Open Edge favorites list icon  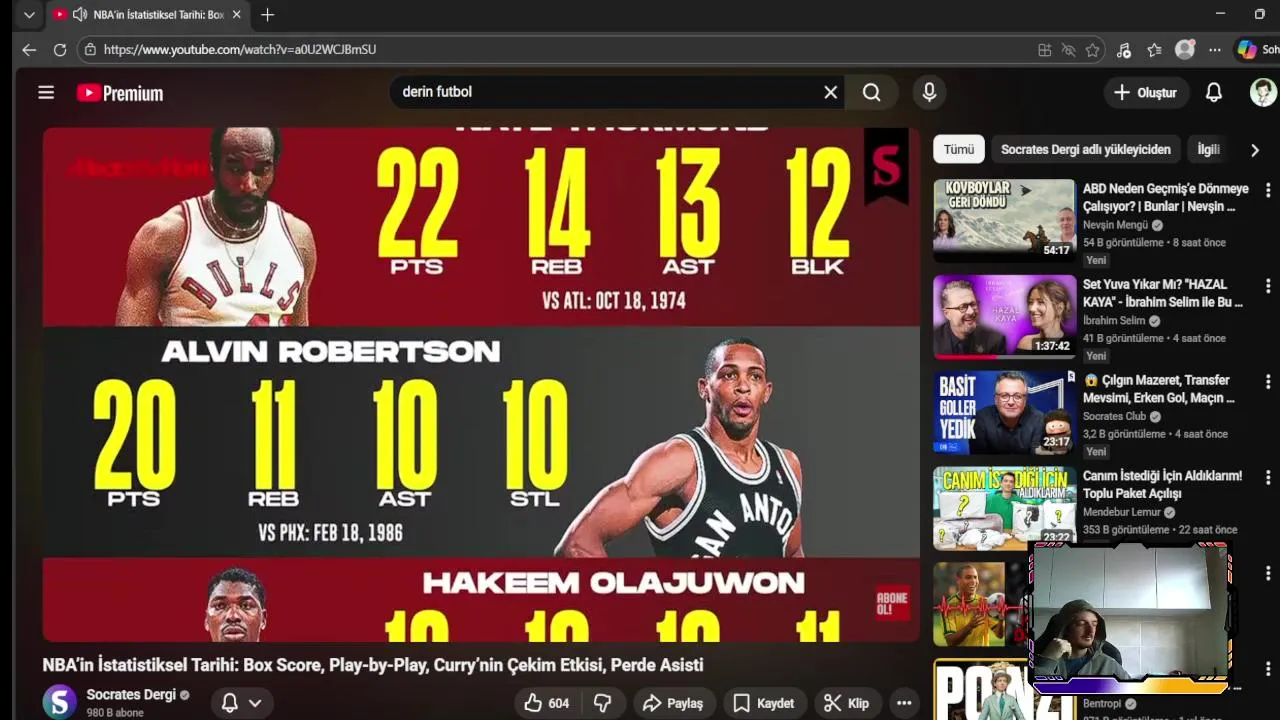pos(1154,50)
